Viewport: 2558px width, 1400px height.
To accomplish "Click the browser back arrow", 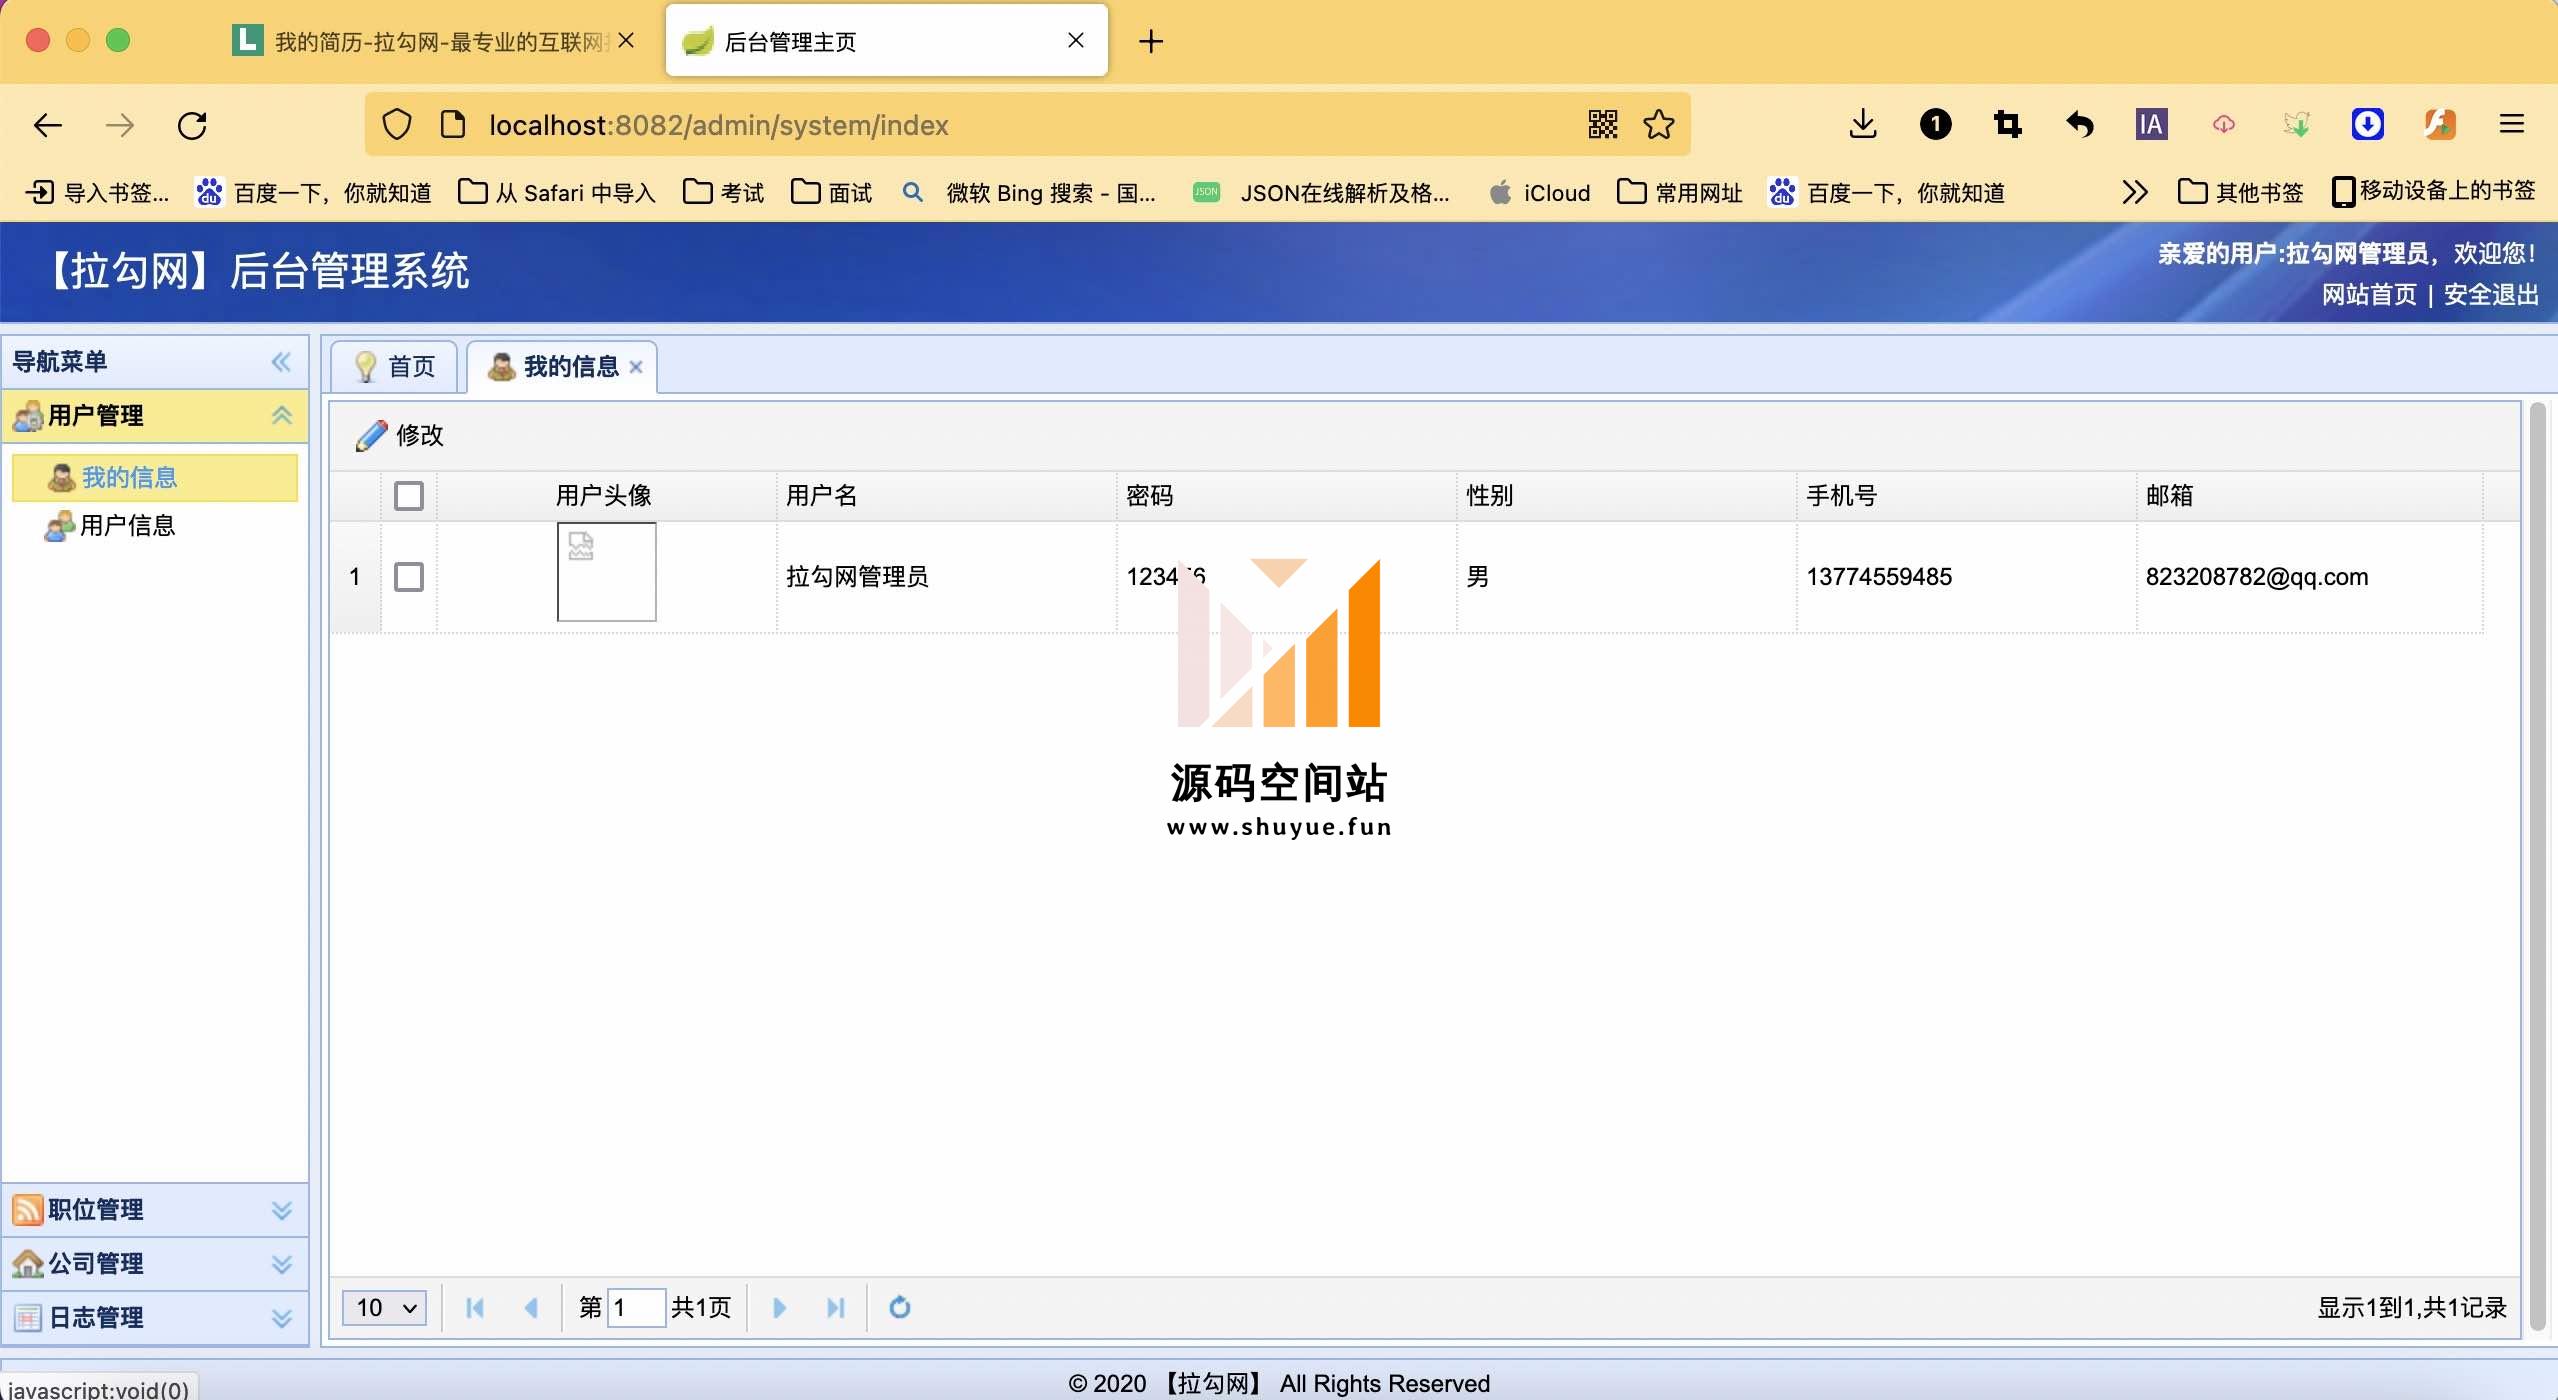I will click(x=48, y=125).
